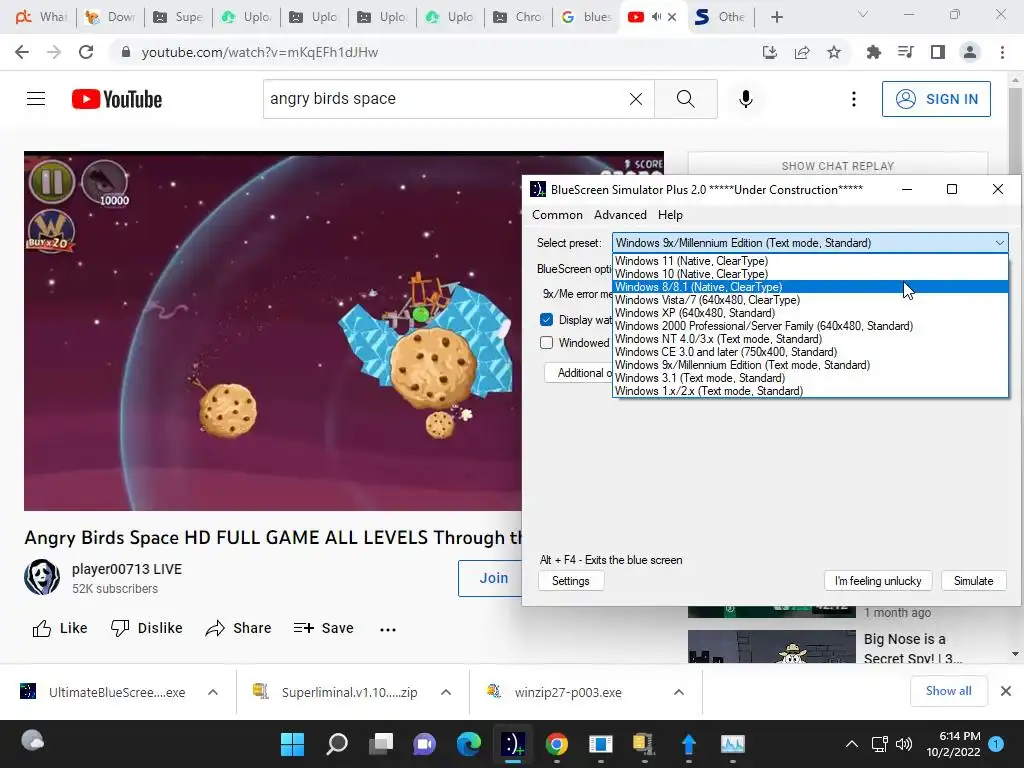Switch to Google Chrome on taskbar

point(556,744)
